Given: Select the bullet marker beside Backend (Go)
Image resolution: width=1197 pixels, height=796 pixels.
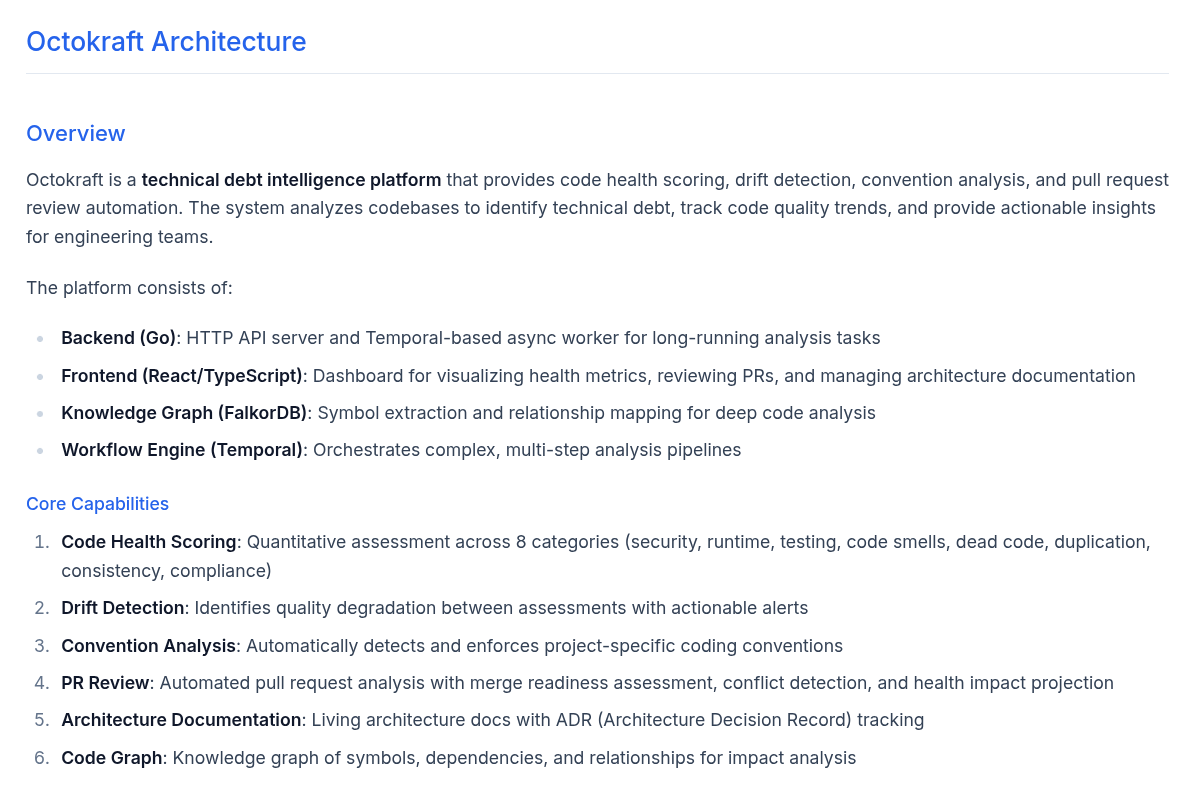Looking at the screenshot, I should tap(40, 340).
